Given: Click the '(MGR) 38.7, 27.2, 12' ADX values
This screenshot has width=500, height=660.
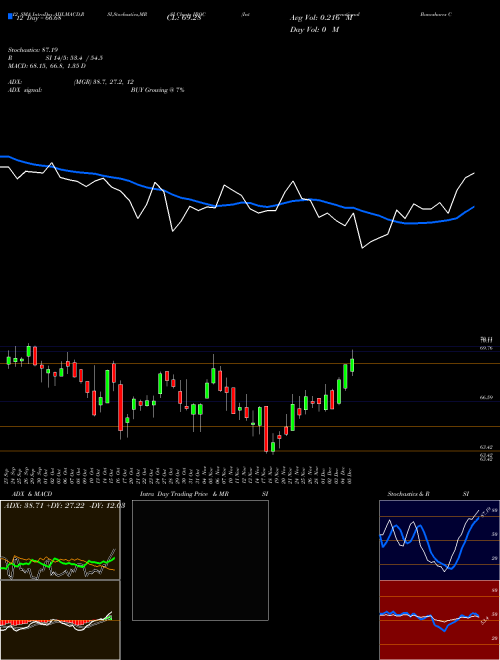Looking at the screenshot, I should click(104, 82).
